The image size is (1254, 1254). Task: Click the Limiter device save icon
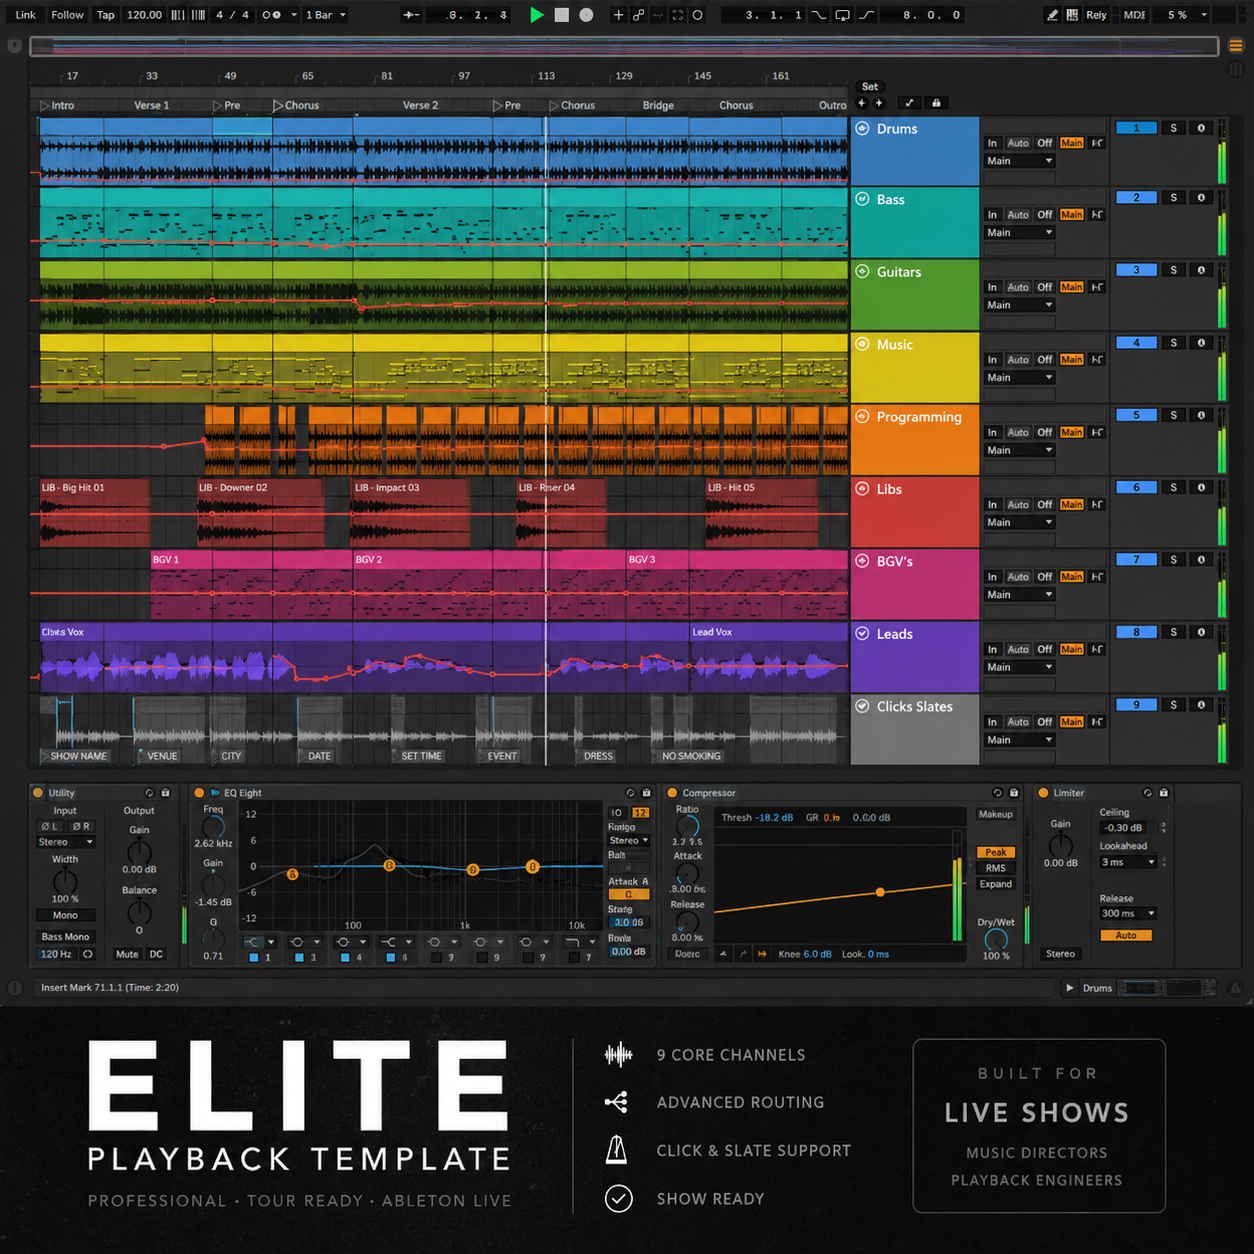pyautogui.click(x=1163, y=793)
